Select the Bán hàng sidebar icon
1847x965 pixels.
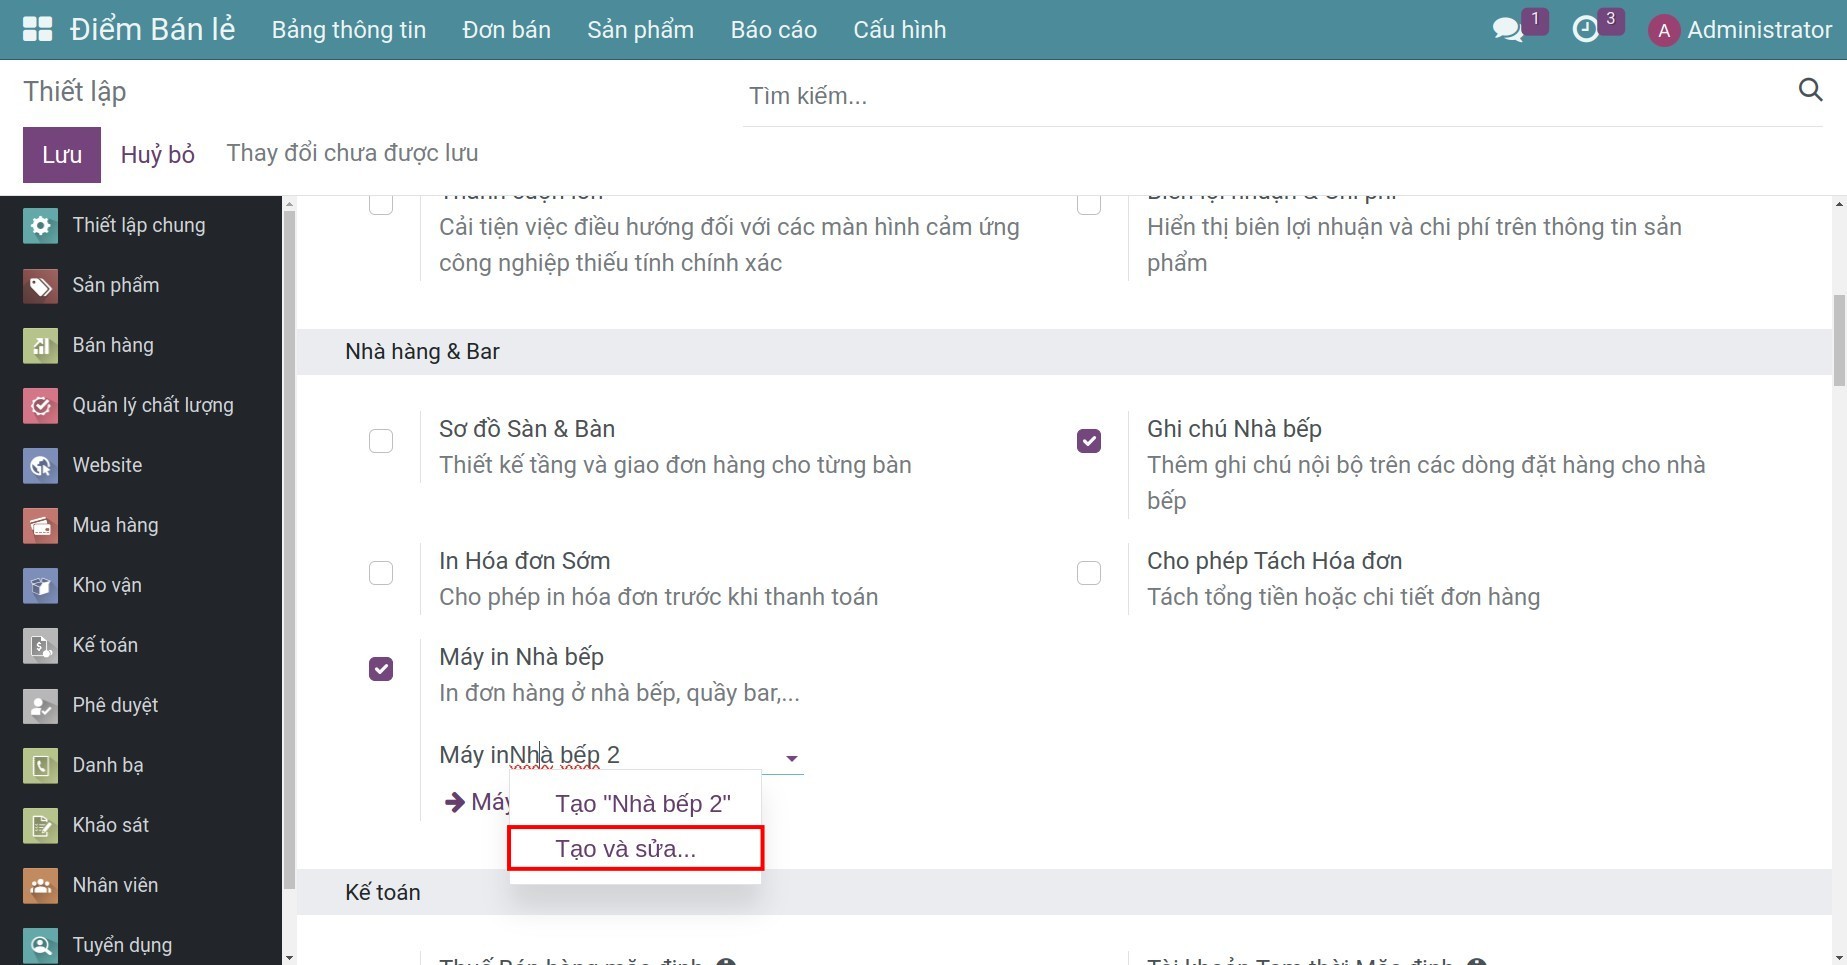pos(40,345)
